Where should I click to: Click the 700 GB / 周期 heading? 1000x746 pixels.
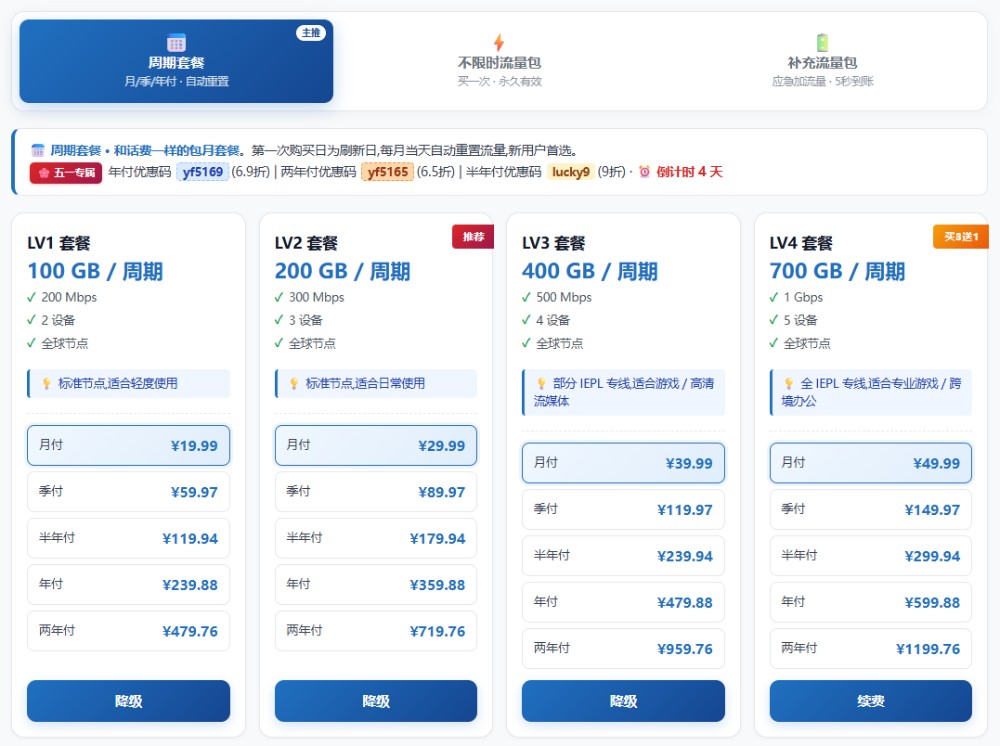[837, 271]
